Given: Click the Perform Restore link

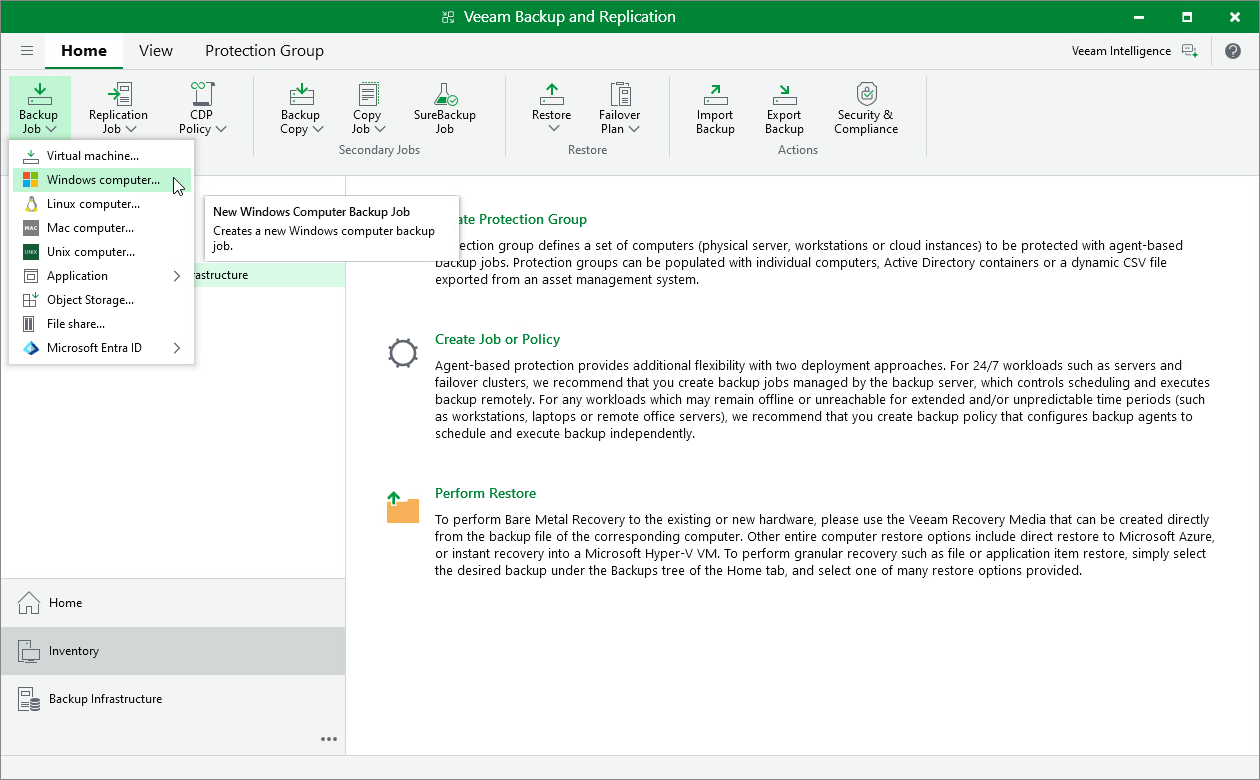Looking at the screenshot, I should (485, 493).
